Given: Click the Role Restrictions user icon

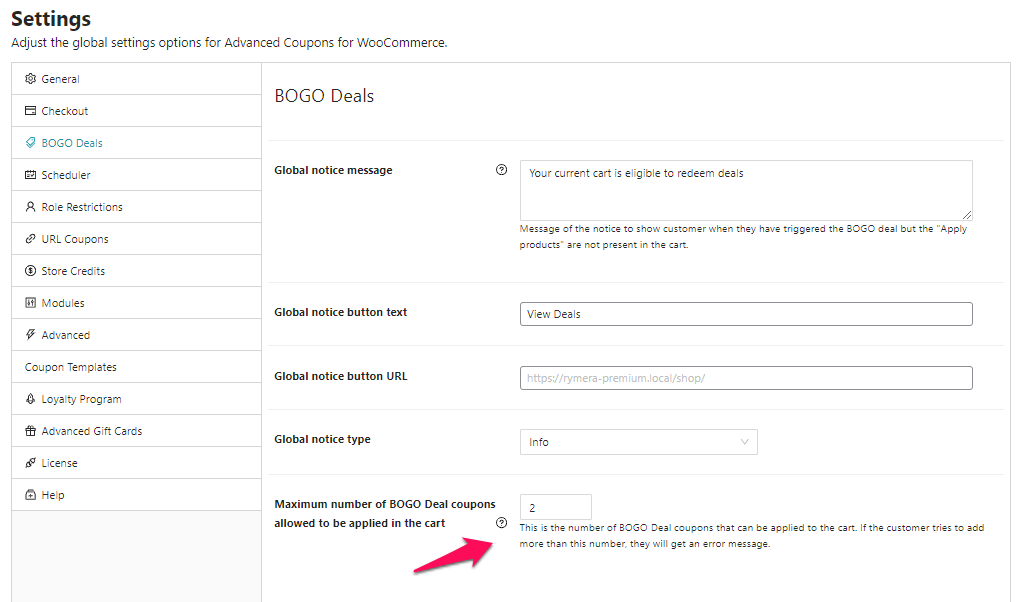Looking at the screenshot, I should coord(31,207).
